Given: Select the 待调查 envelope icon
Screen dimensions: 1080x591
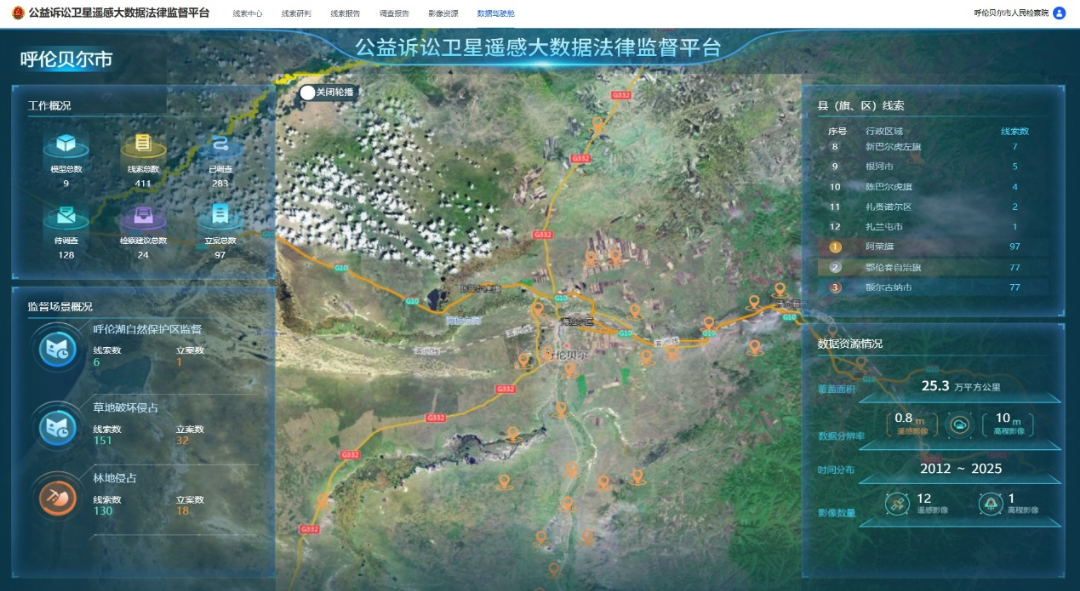Looking at the screenshot, I should (x=66, y=216).
